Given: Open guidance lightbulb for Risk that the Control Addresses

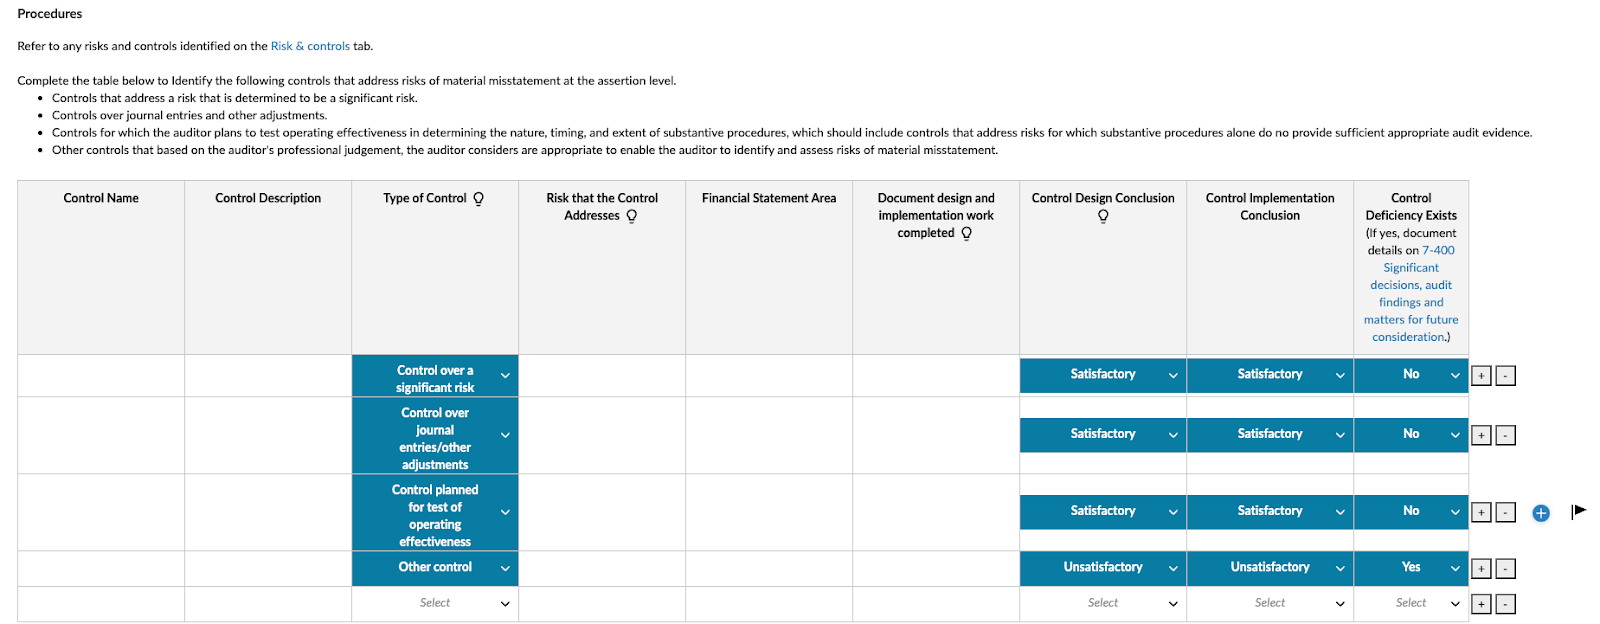Looking at the screenshot, I should point(631,215).
